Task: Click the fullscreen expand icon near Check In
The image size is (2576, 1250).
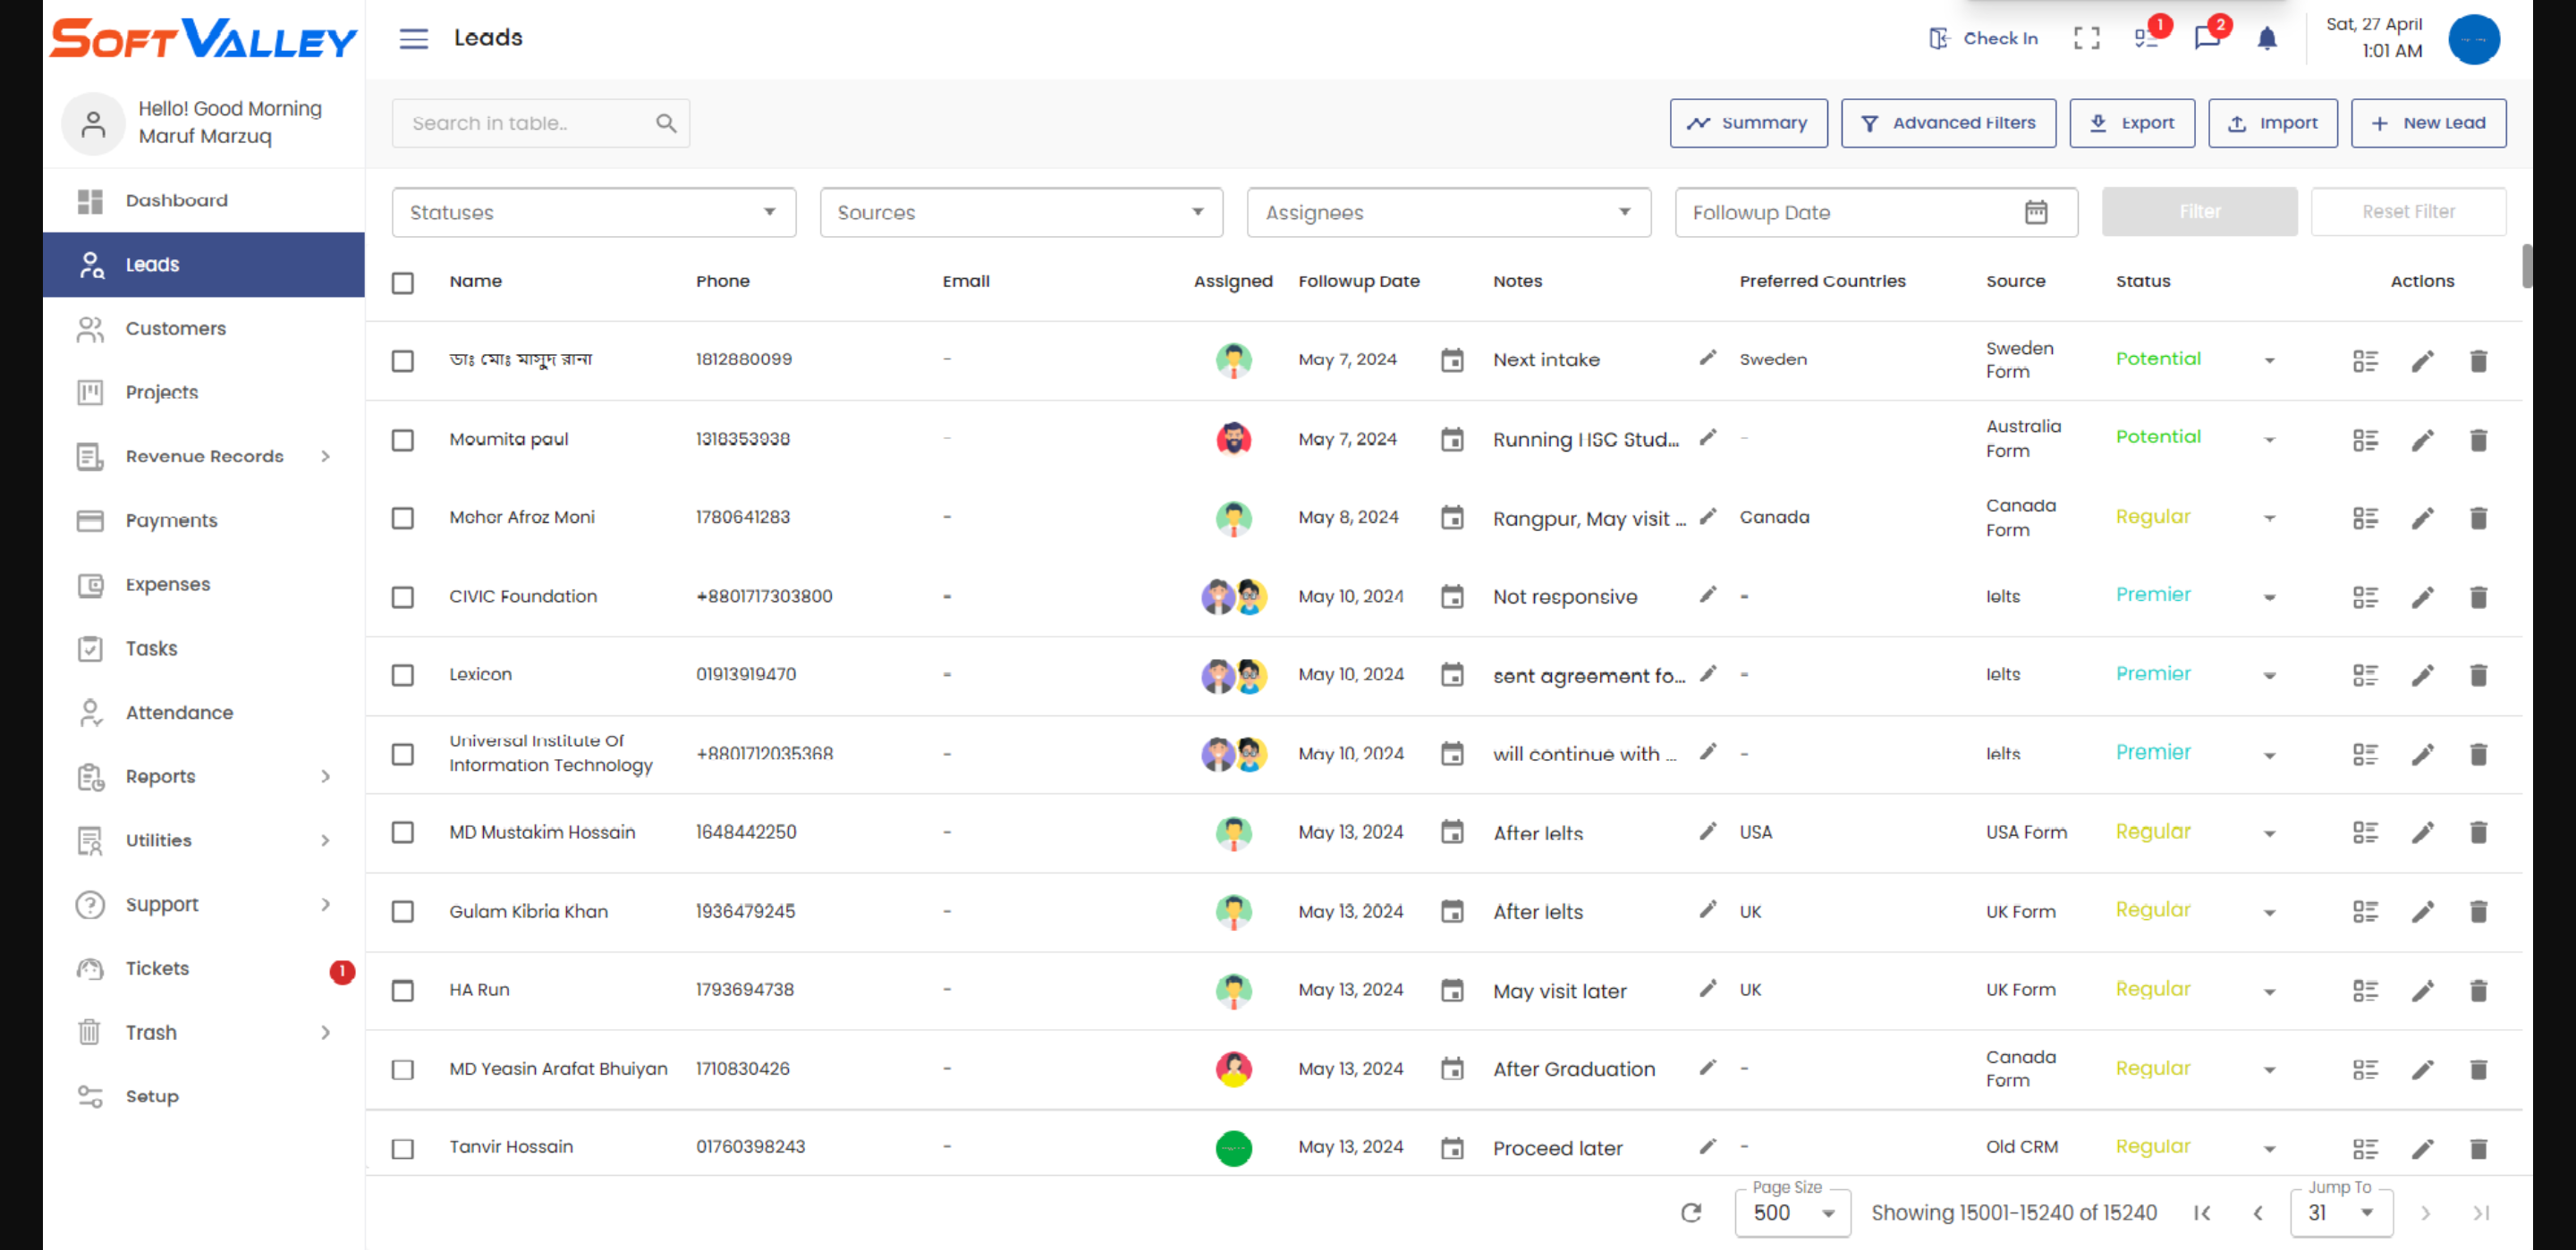Action: (2086, 38)
